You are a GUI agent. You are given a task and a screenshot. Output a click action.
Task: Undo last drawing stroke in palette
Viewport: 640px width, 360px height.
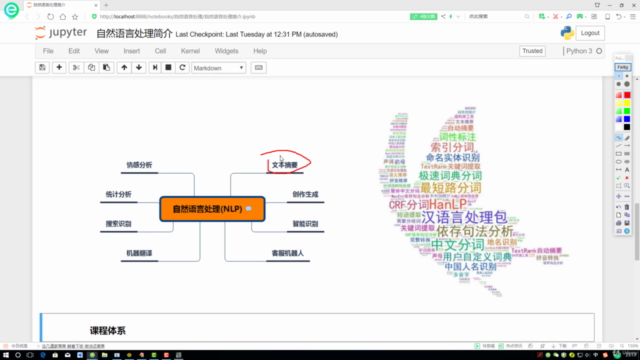[x=619, y=207]
